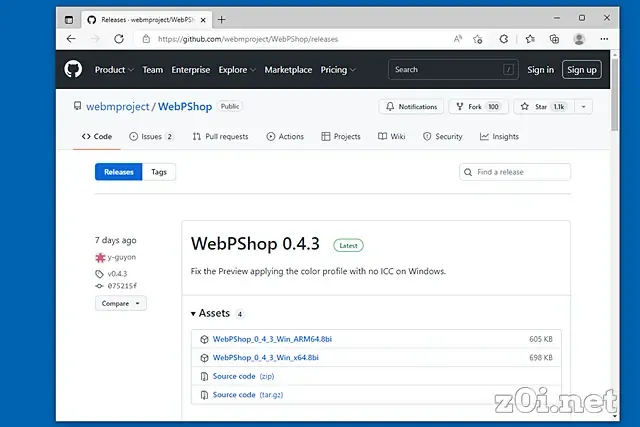Click the file icon for Source code (tar.gz)
This screenshot has height=427, width=640.
(x=204, y=395)
